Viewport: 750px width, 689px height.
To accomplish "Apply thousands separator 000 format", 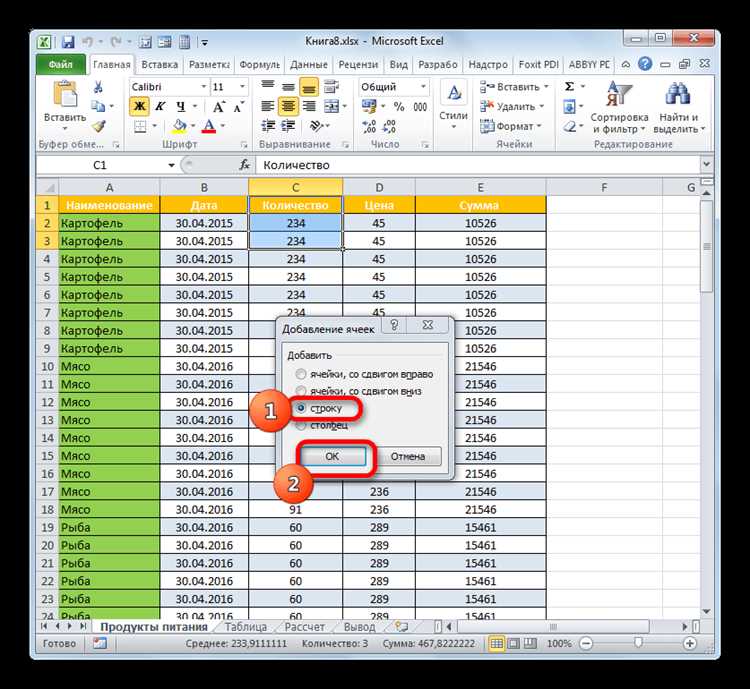I will (420, 106).
